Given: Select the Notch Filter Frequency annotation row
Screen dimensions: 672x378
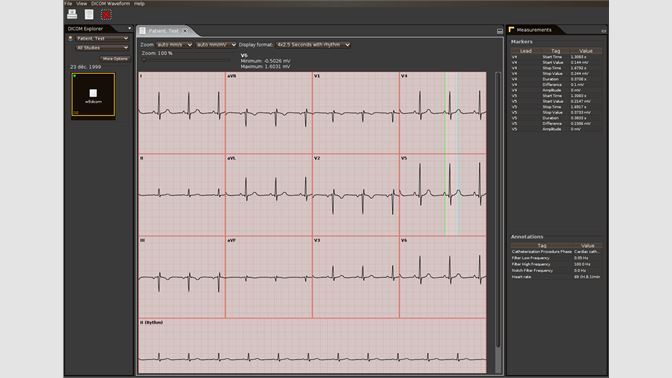Looking at the screenshot, I should 556,270.
